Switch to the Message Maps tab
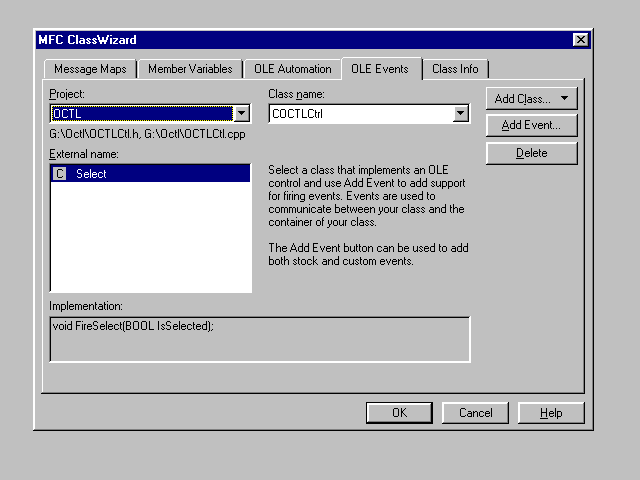Screen dimensions: 640x480 pyautogui.click(x=90, y=69)
